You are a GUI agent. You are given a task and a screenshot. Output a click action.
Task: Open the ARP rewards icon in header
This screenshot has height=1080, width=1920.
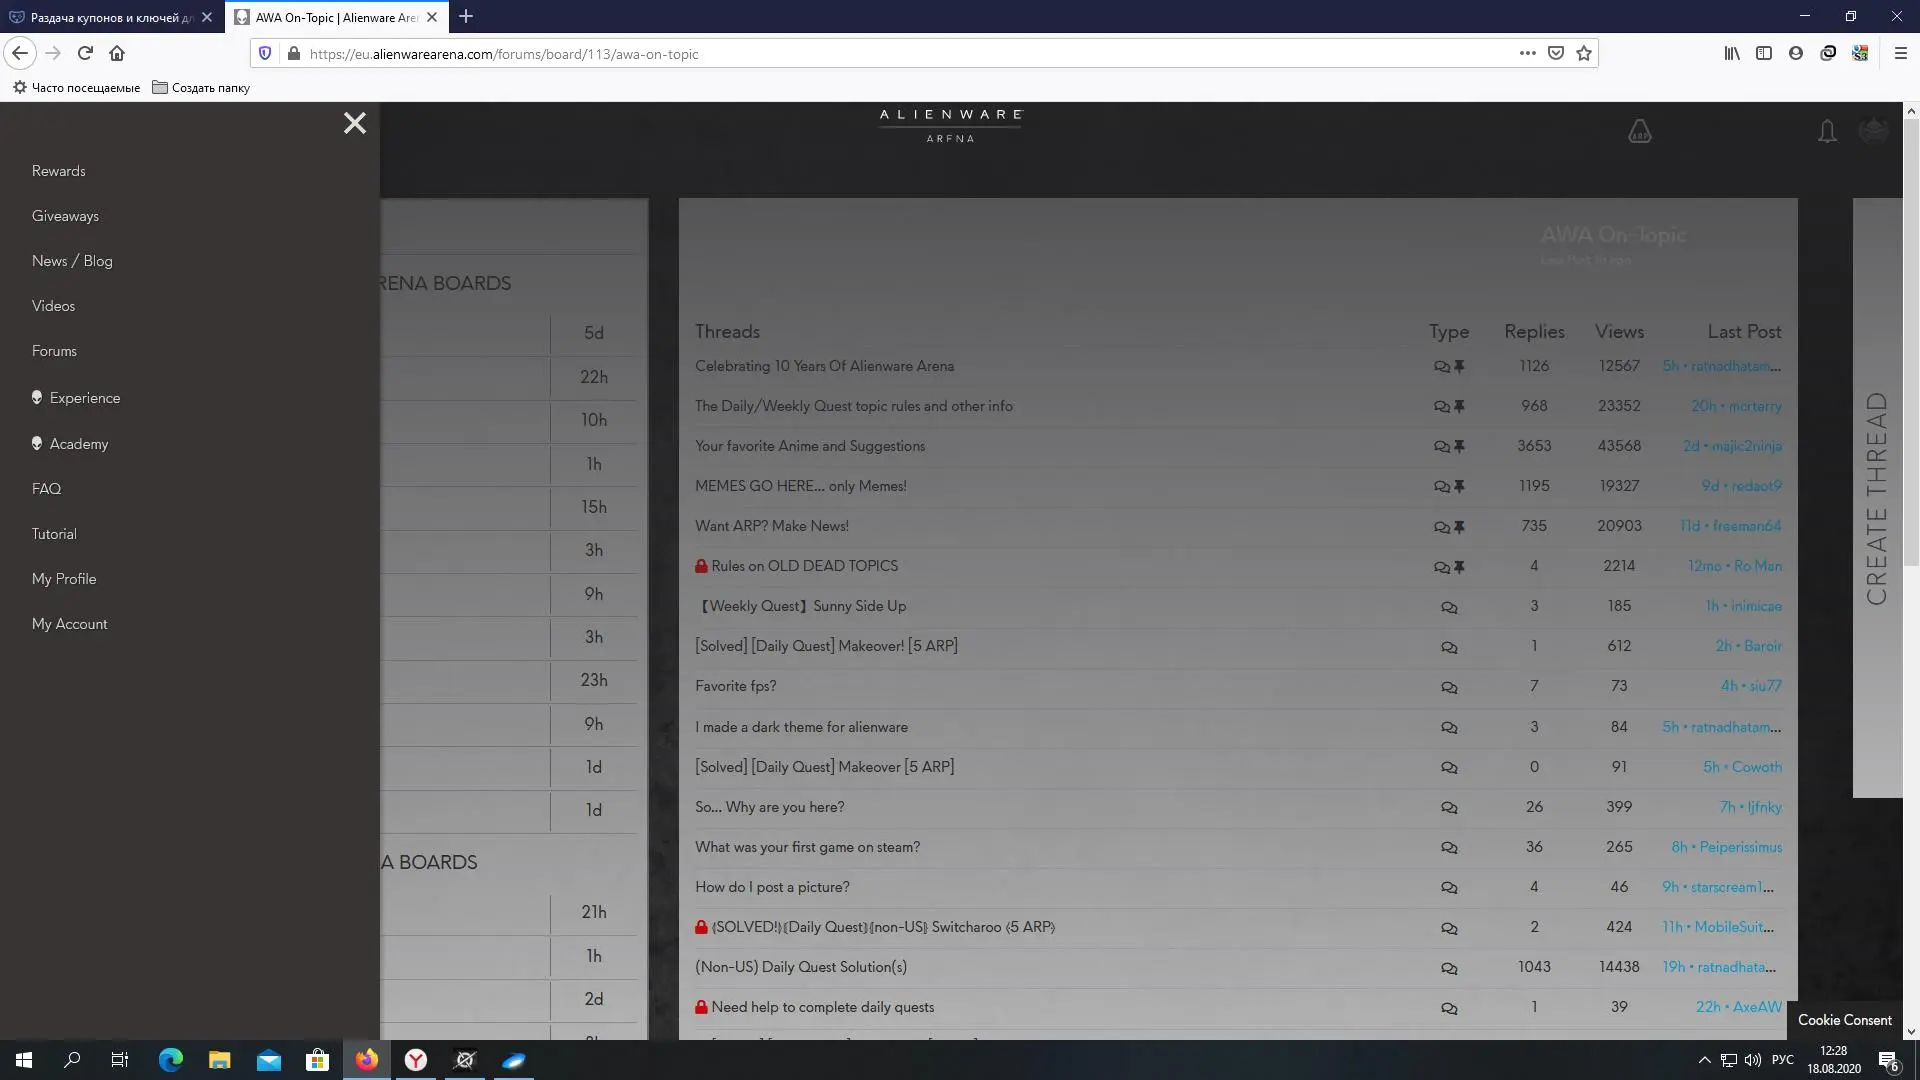(1640, 131)
